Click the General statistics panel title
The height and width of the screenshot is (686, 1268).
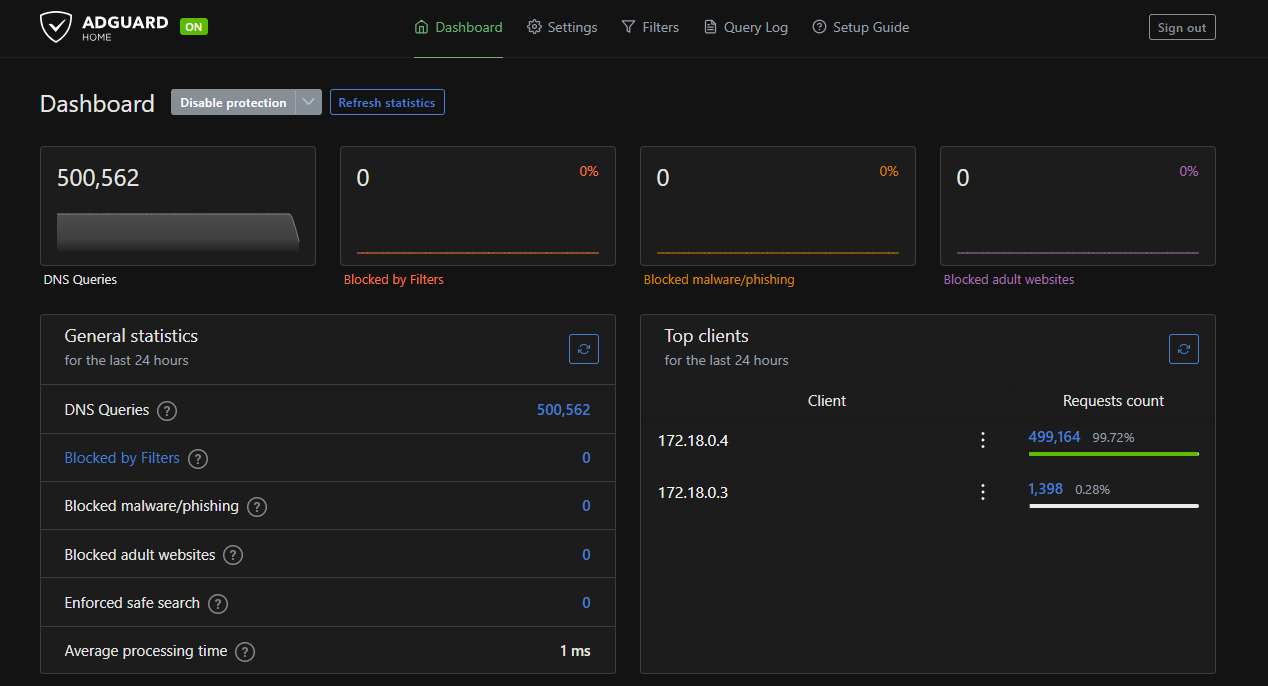pos(131,336)
